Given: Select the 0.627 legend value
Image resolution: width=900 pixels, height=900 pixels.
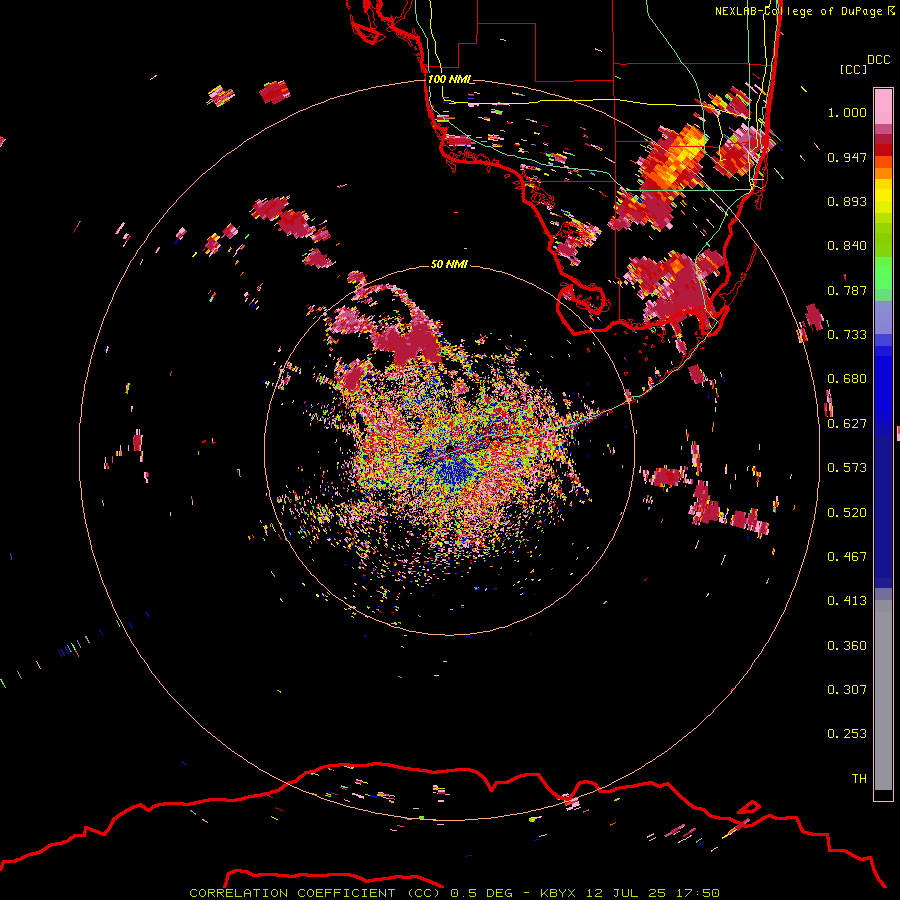Looking at the screenshot, I should (847, 424).
